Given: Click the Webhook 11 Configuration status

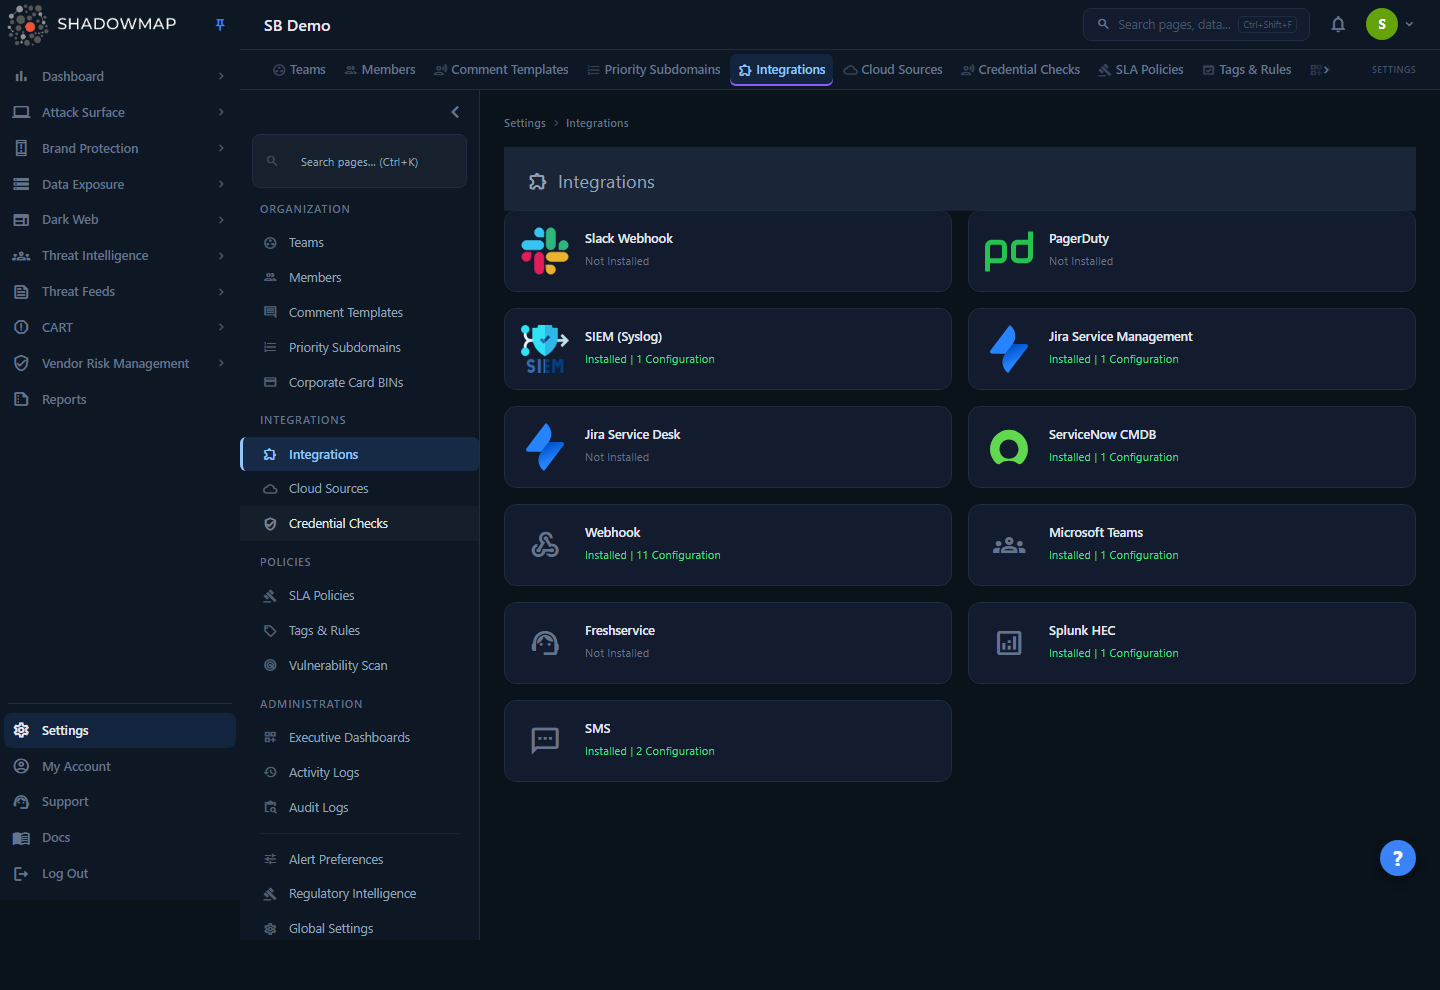Looking at the screenshot, I should (652, 555).
